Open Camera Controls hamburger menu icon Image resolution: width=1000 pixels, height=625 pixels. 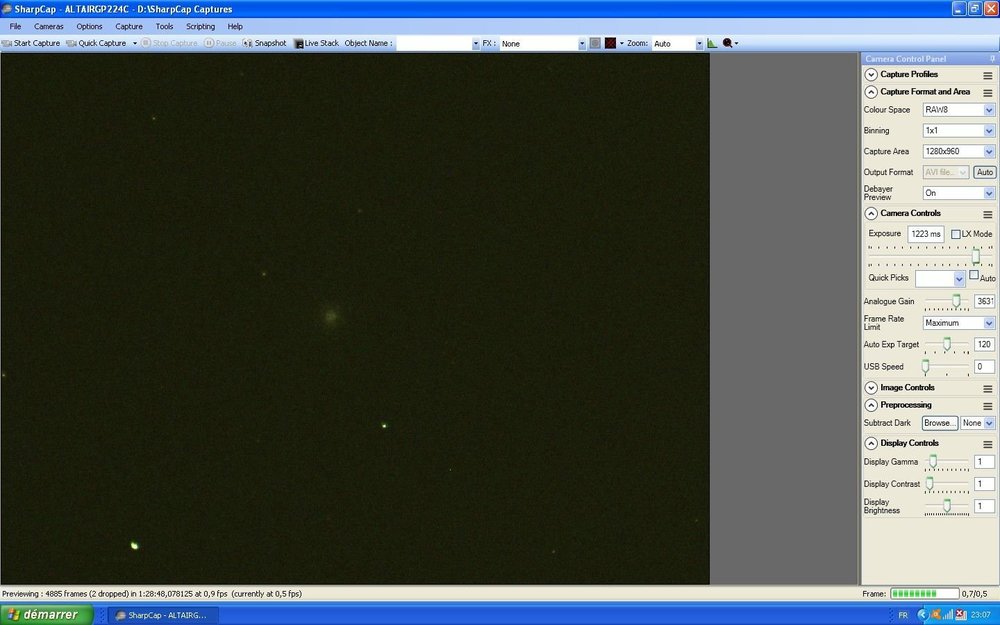tap(987, 214)
